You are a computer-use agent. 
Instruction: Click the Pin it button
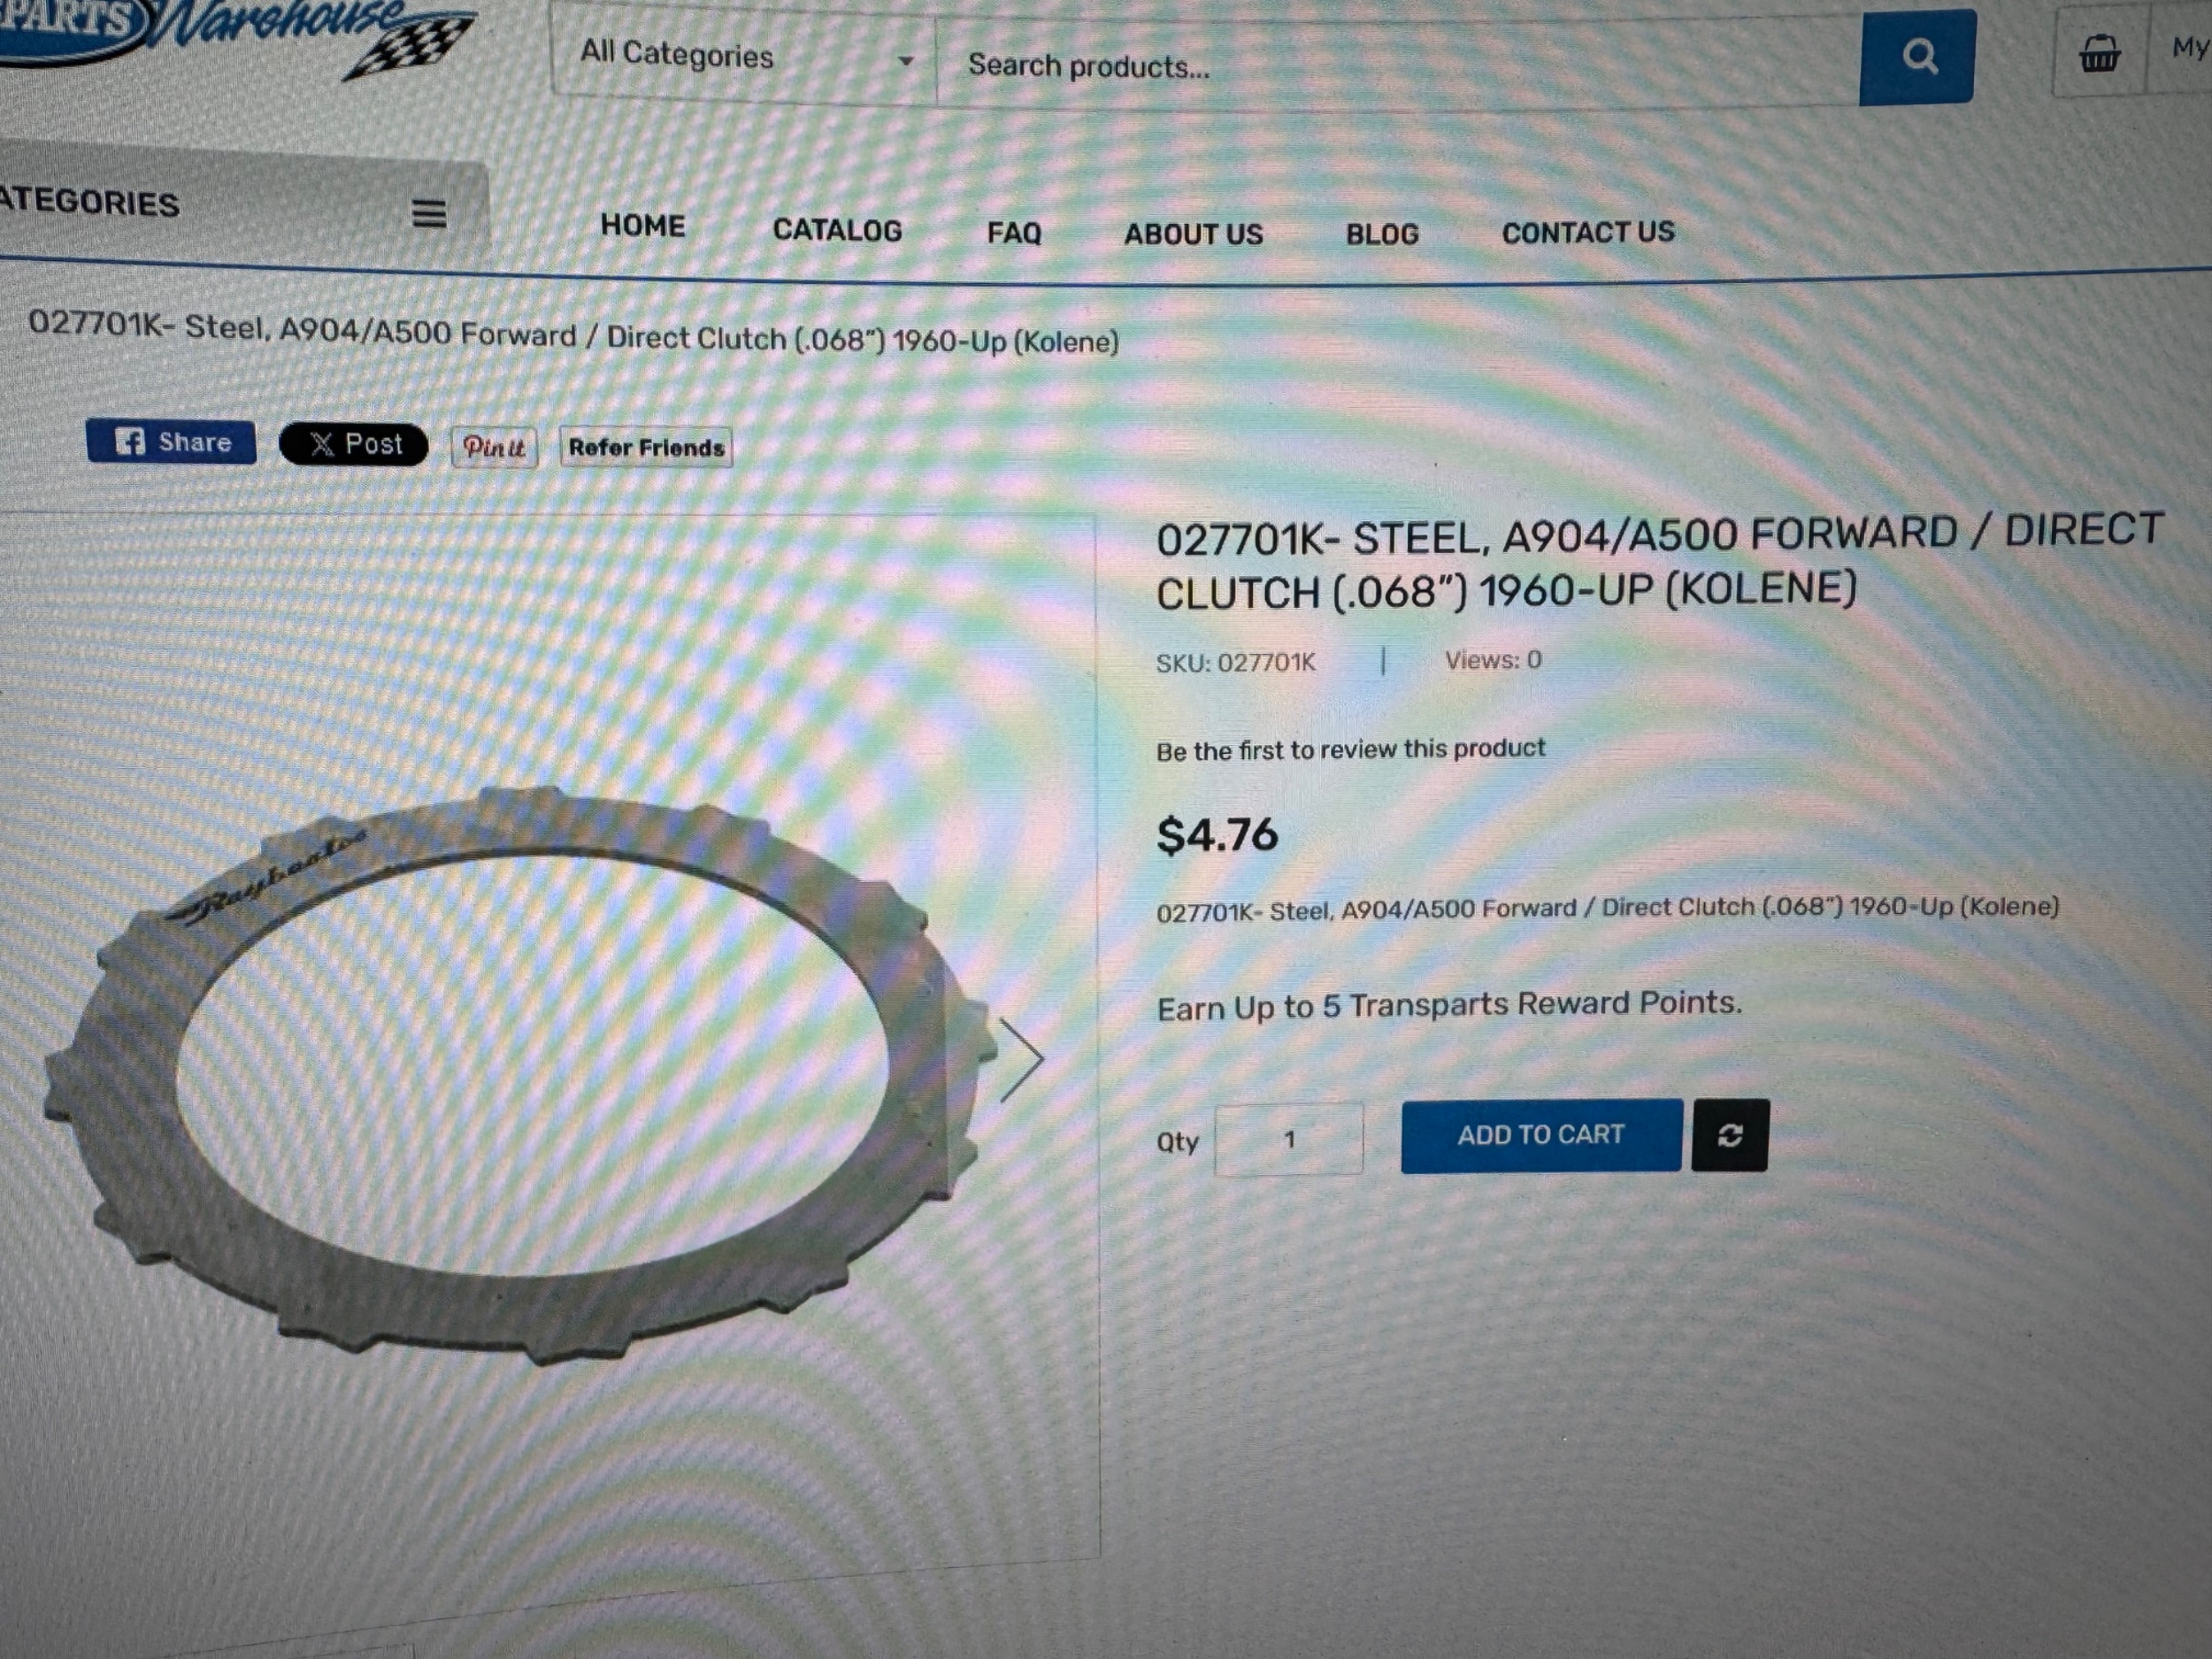(x=494, y=447)
